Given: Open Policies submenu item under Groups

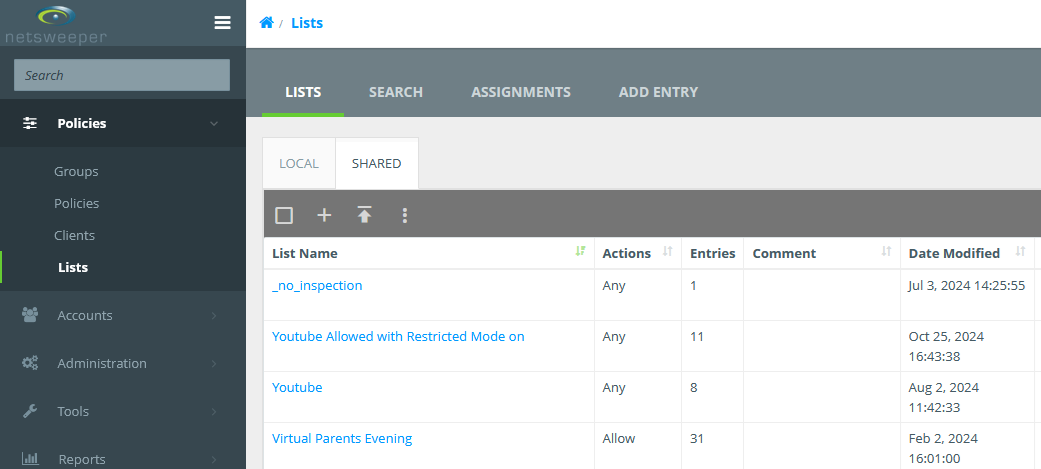Looking at the screenshot, I should tap(76, 203).
